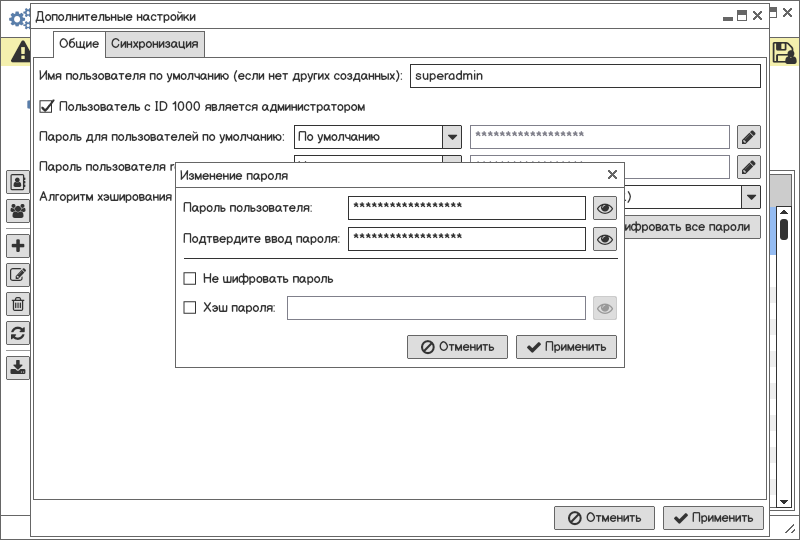This screenshot has width=800, height=540.
Task: Check the 'Хэш пароля' checkbox
Action: (x=190, y=307)
